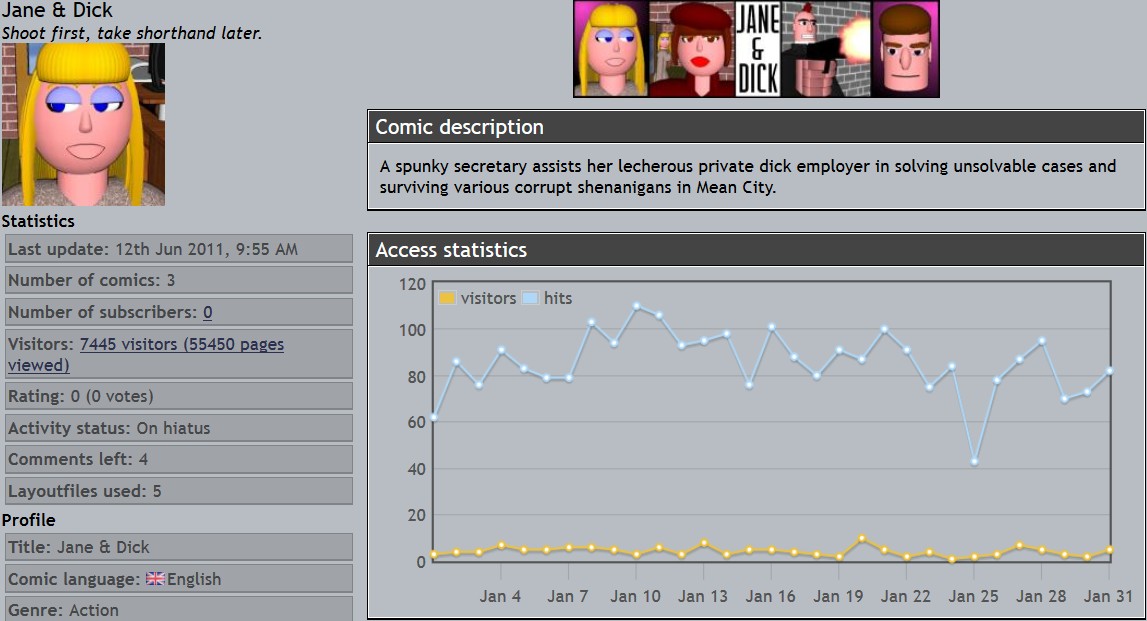Click the red beret woman banner panel
The width and height of the screenshot is (1147, 621).
pyautogui.click(x=692, y=49)
